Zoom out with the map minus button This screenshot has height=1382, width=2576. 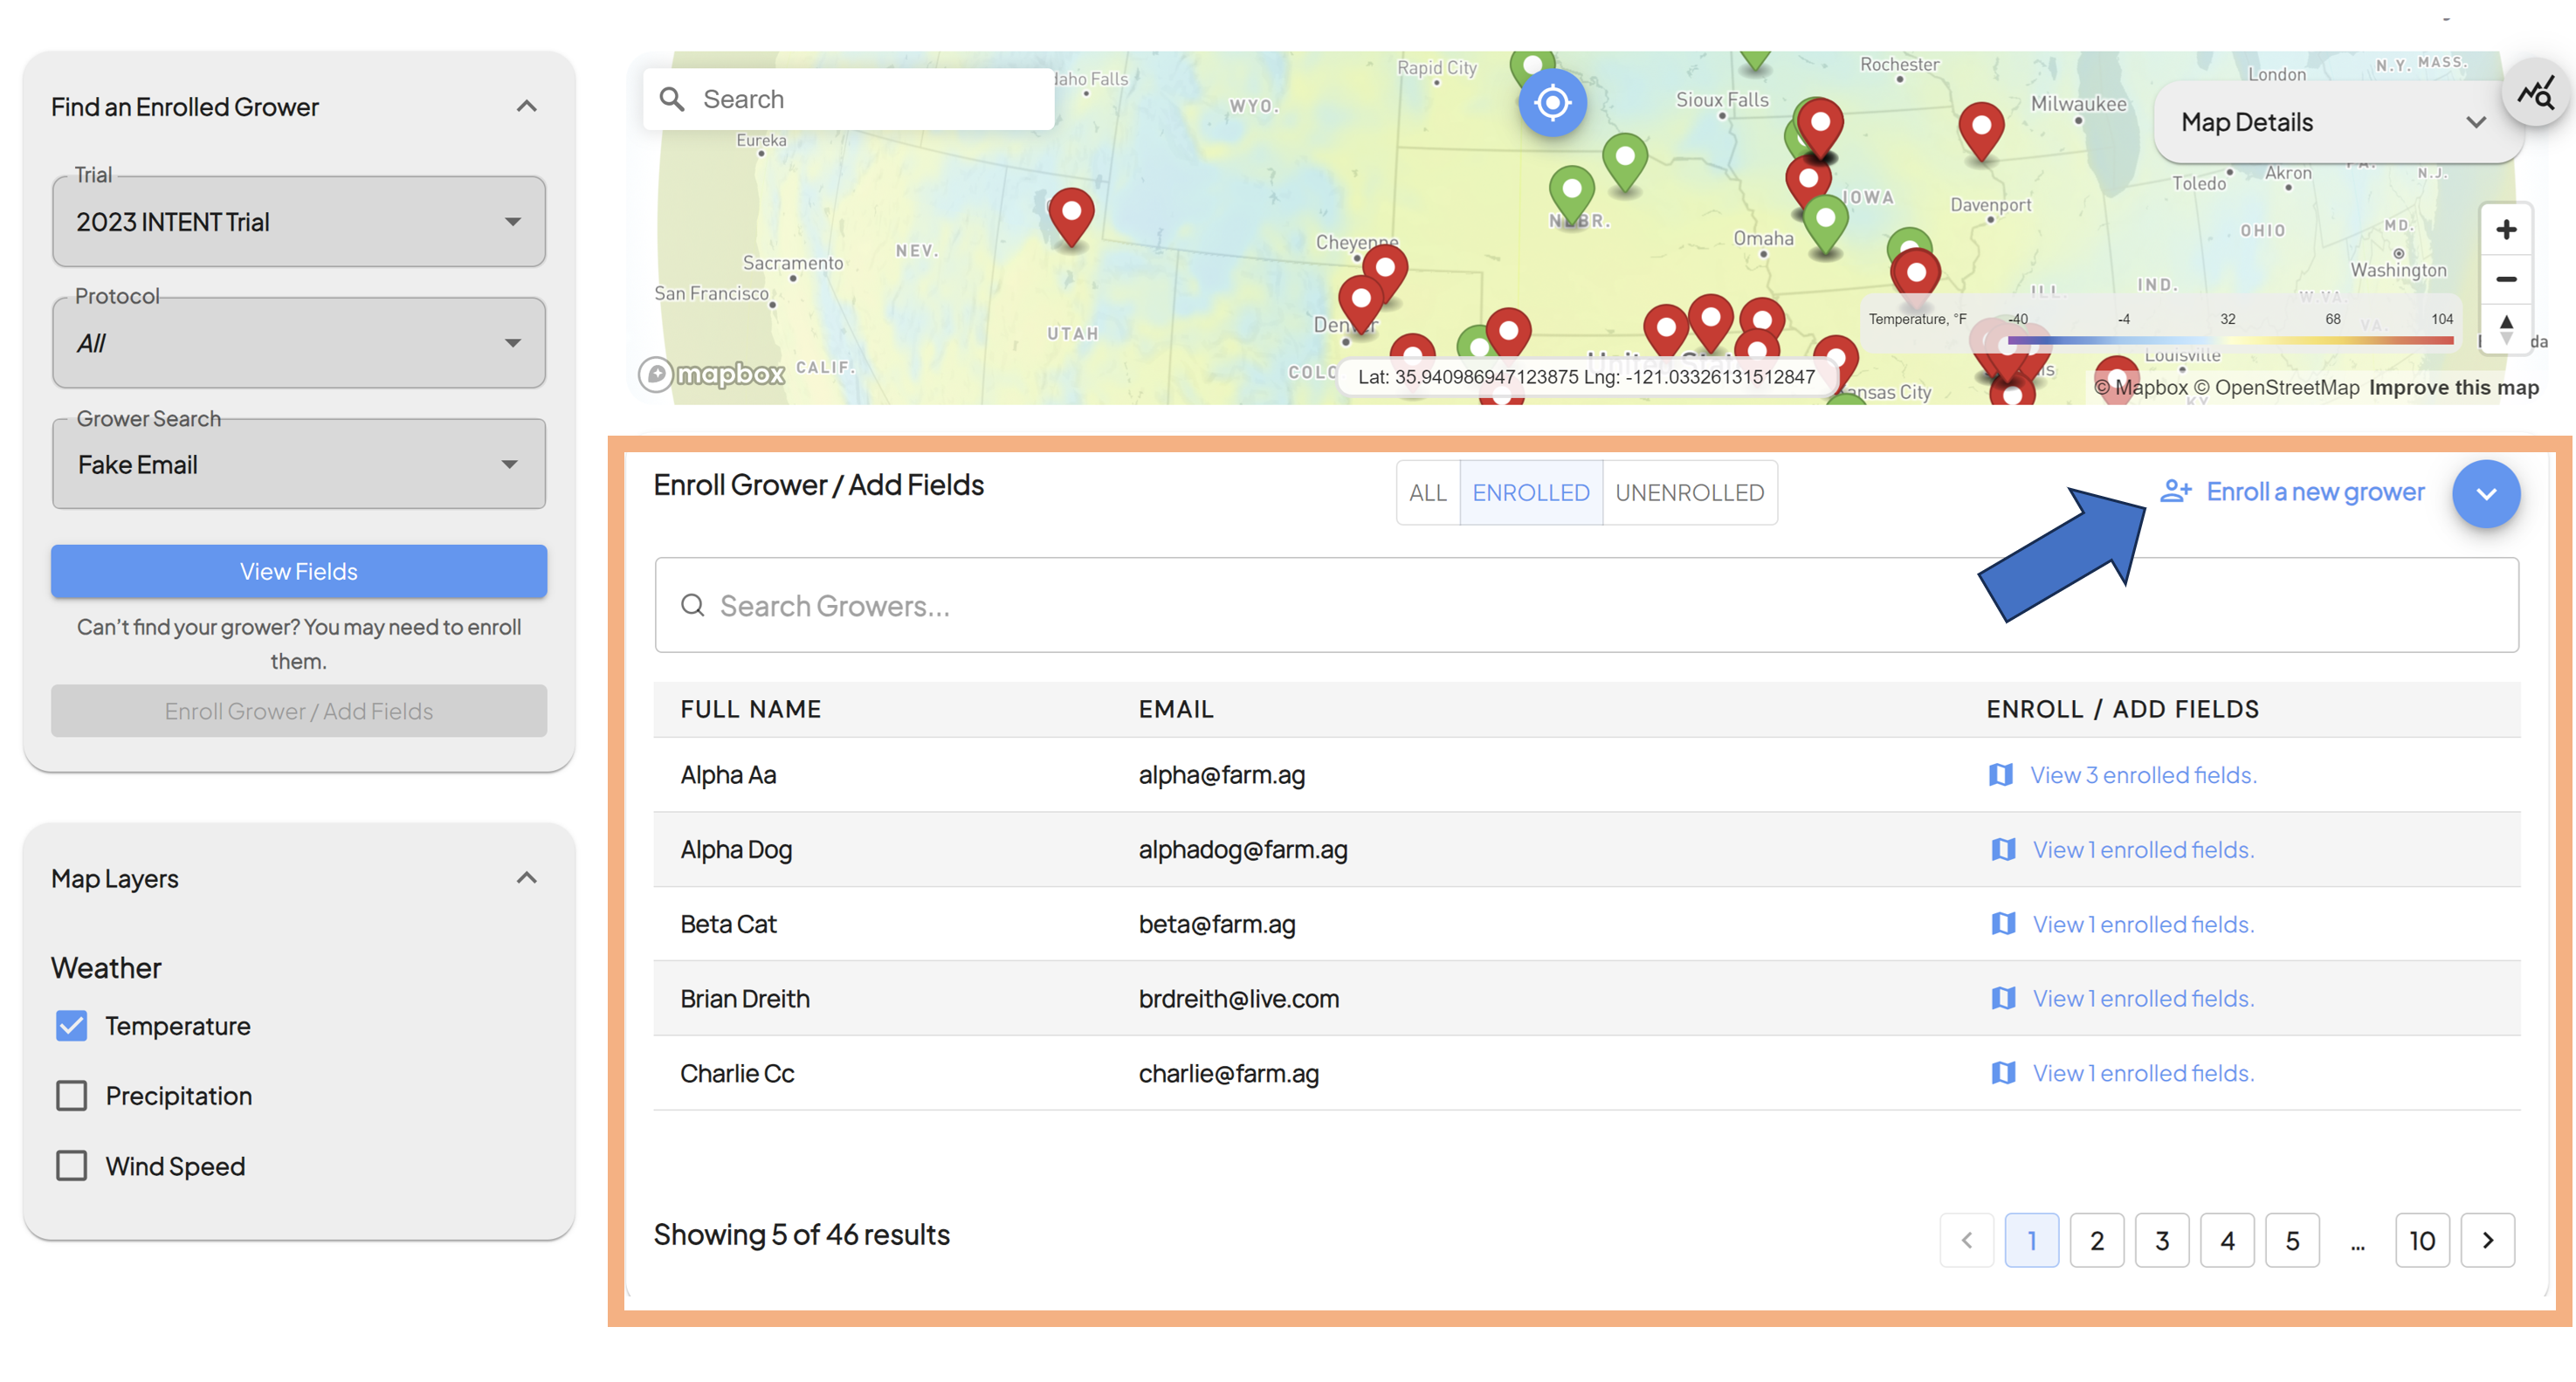pyautogui.click(x=2505, y=279)
